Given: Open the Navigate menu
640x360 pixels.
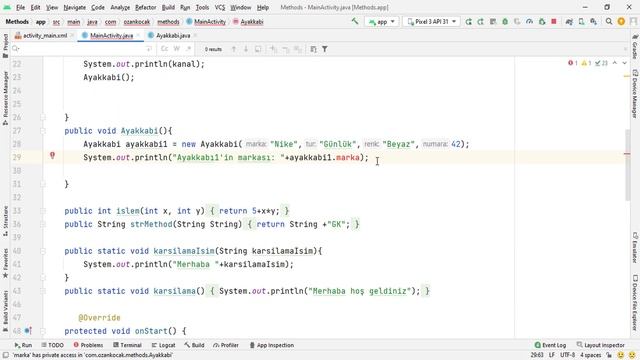Looking at the screenshot, I should (x=75, y=7).
